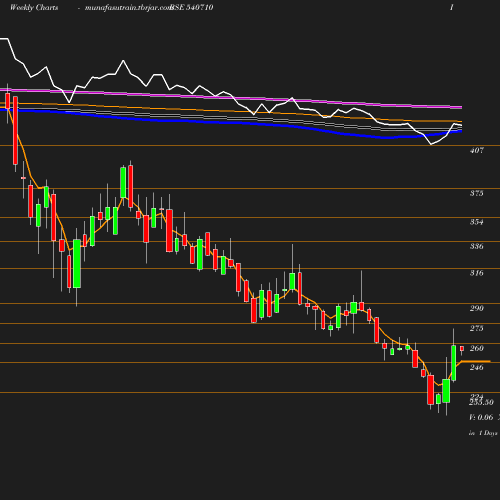This screenshot has width=500, height=500.
Task: Click the 336 price level label
Action: (477, 246)
